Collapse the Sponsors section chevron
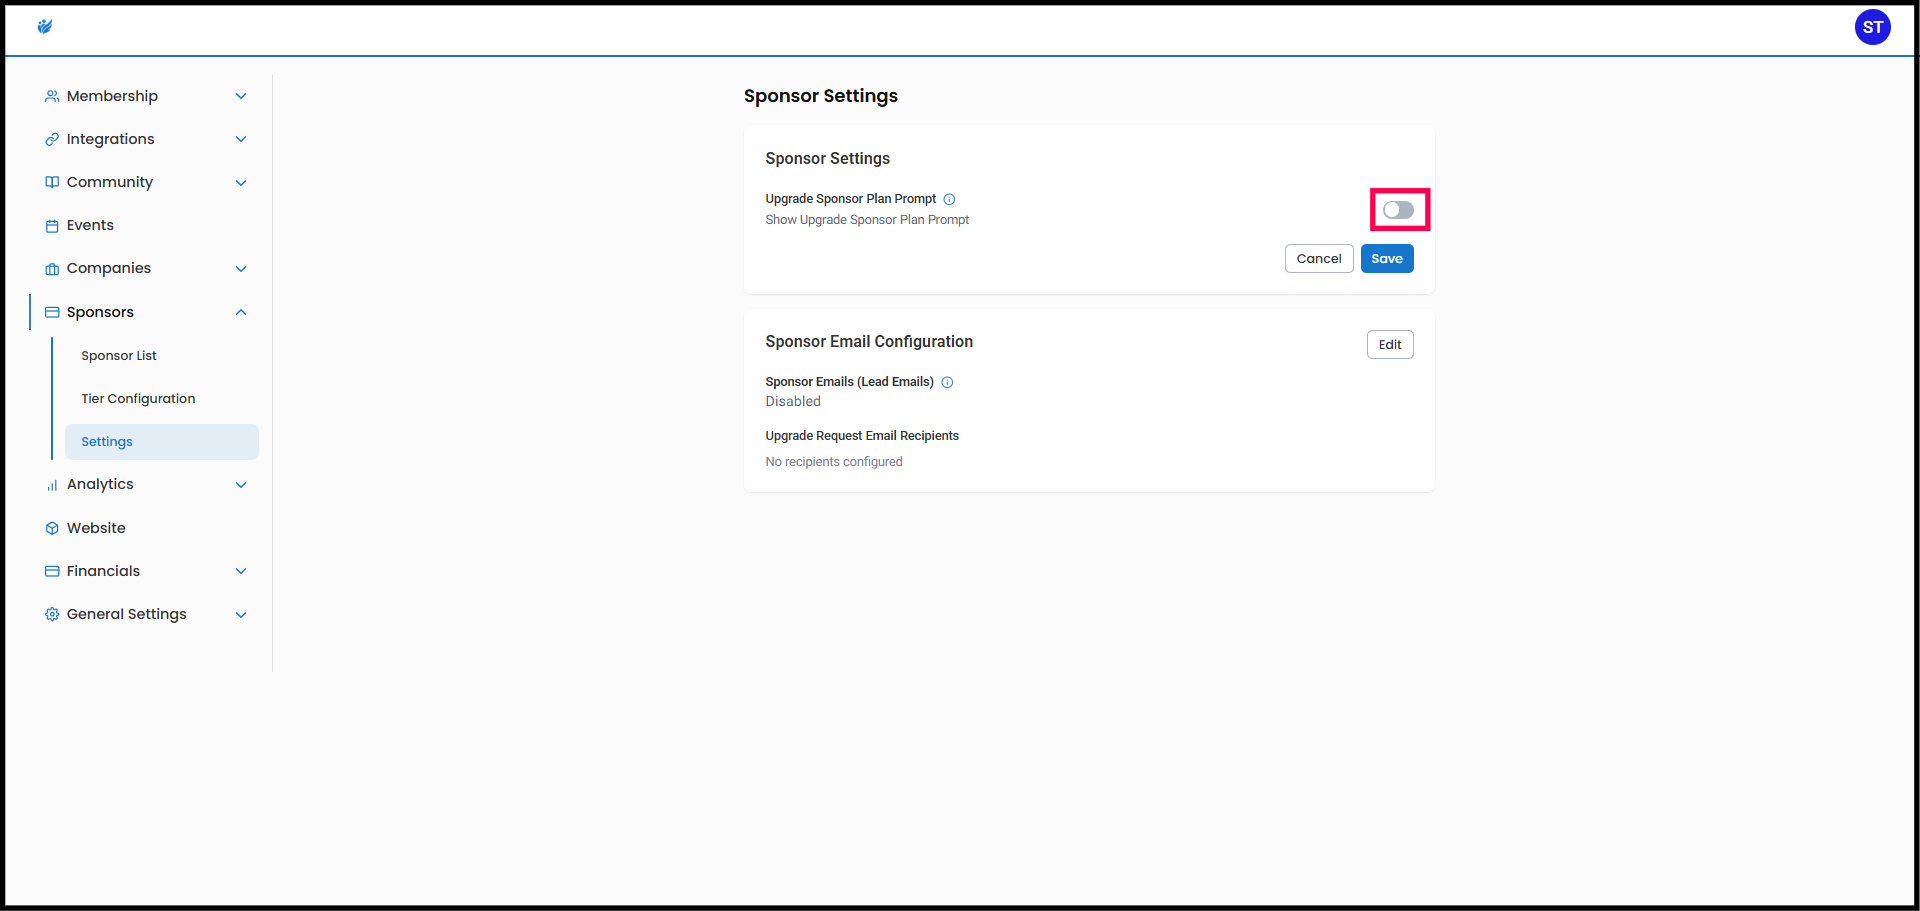This screenshot has width=1920, height=911. tap(241, 312)
